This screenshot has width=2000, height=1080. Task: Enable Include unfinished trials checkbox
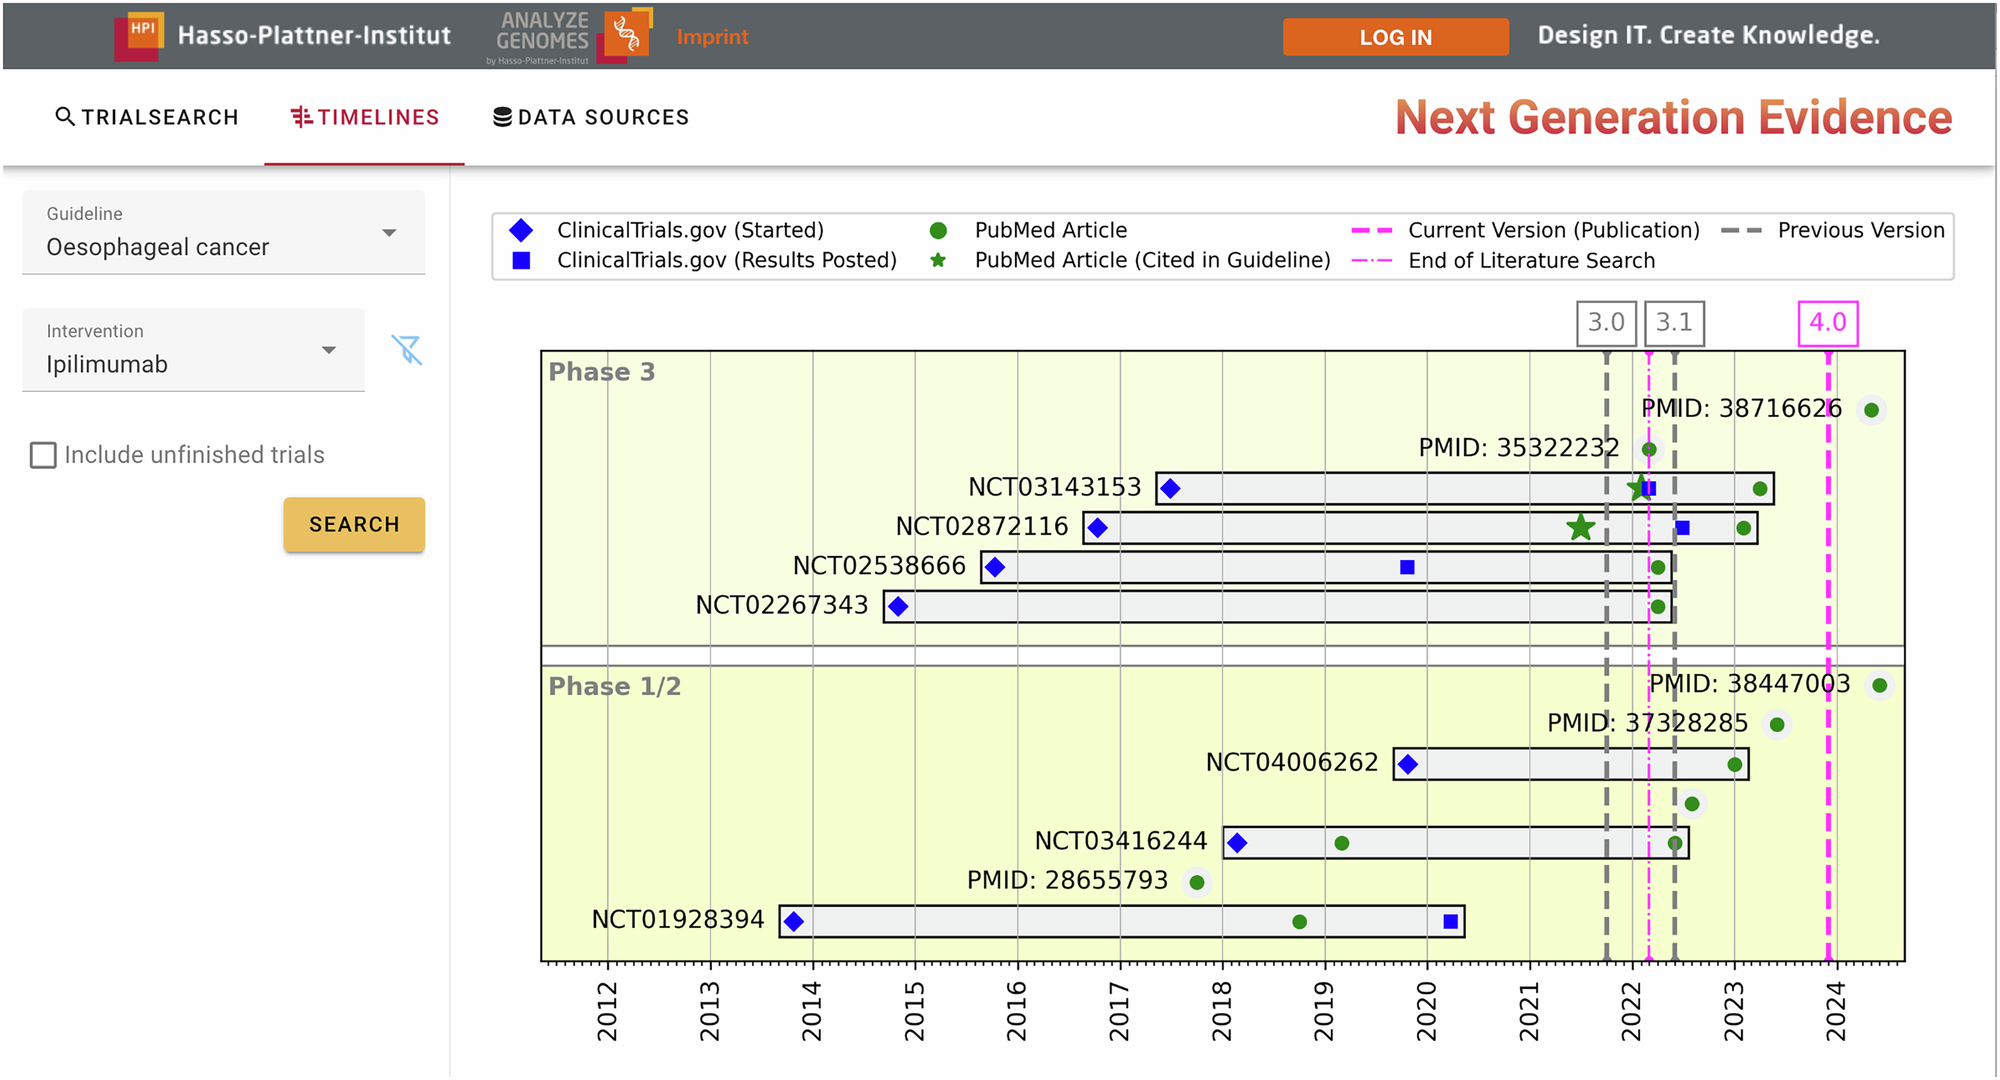point(43,455)
